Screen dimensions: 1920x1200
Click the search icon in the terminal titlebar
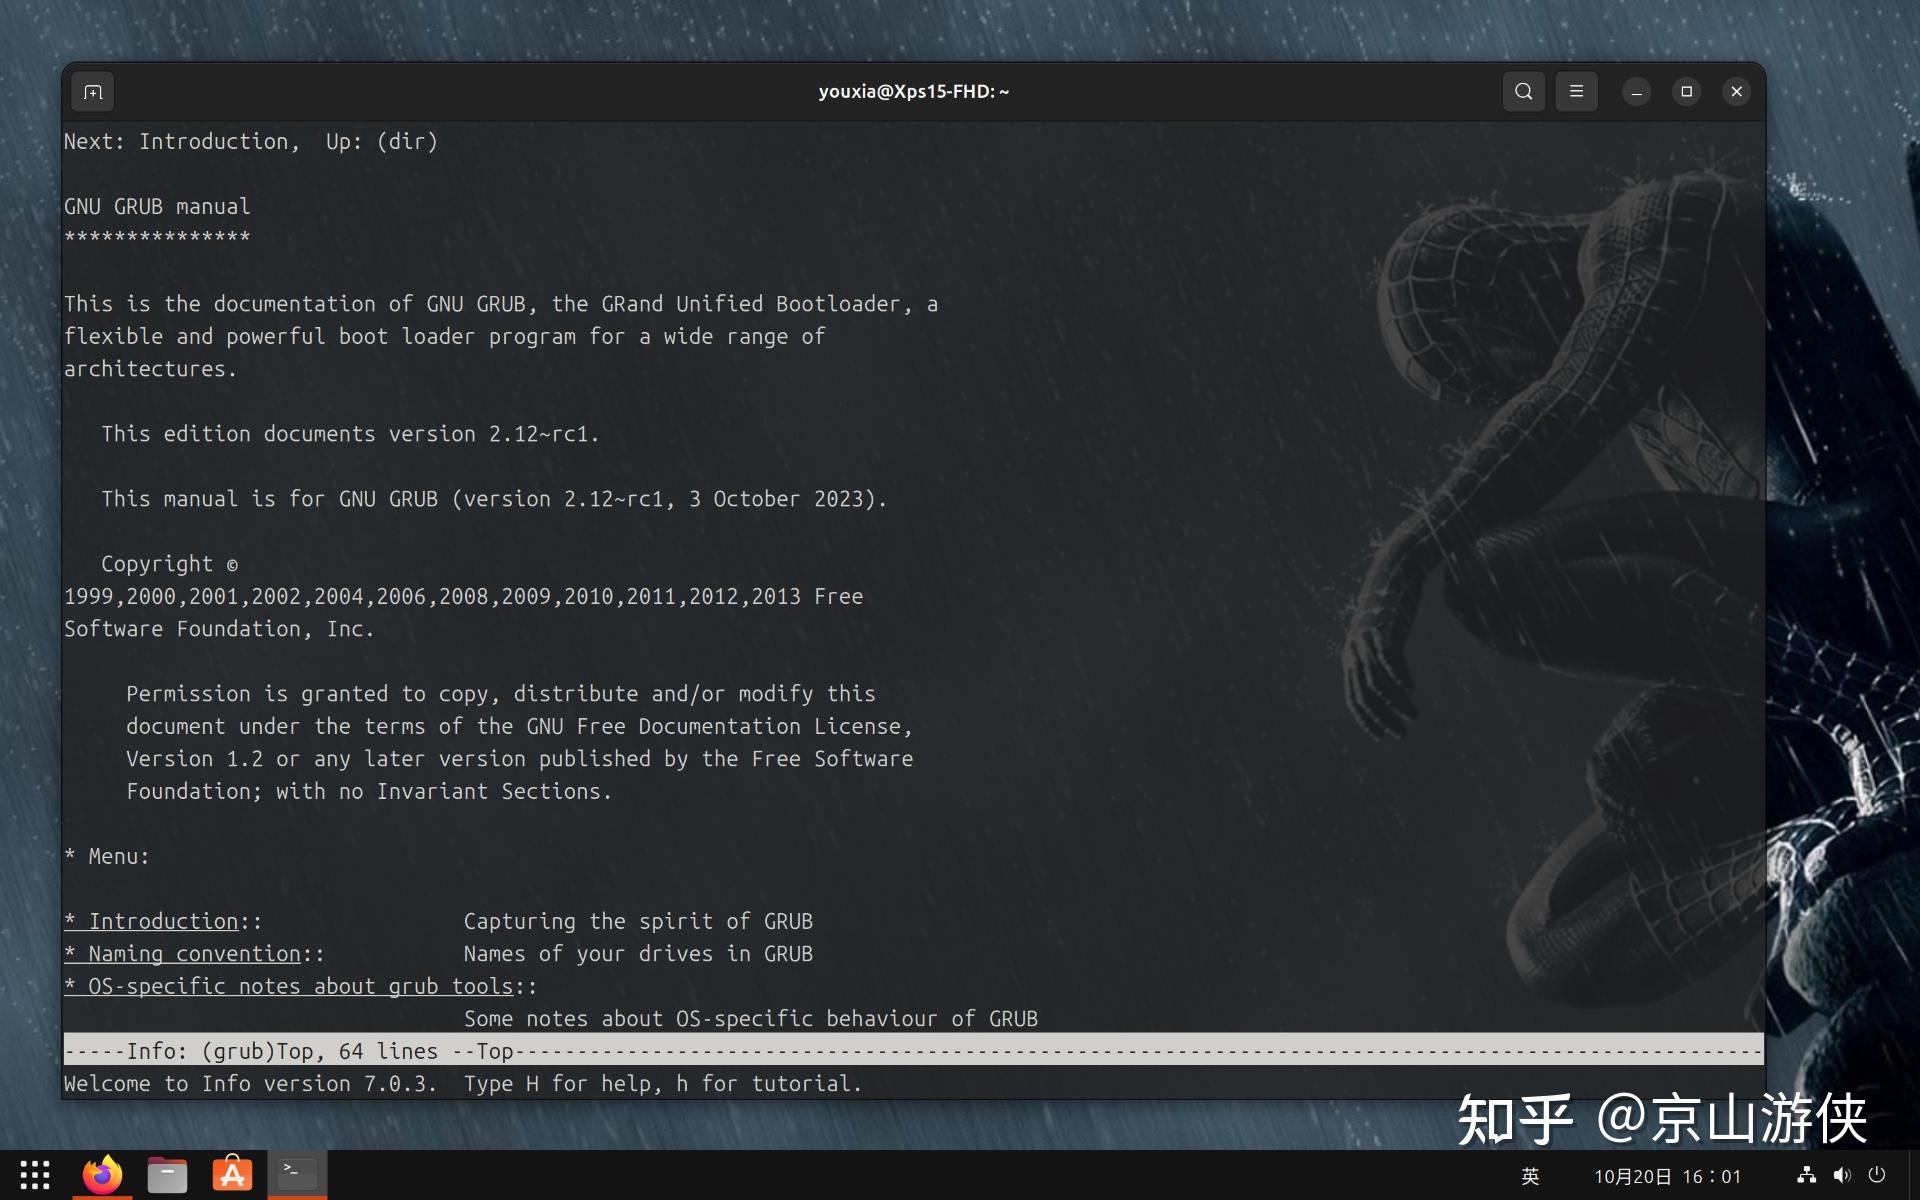(1523, 91)
